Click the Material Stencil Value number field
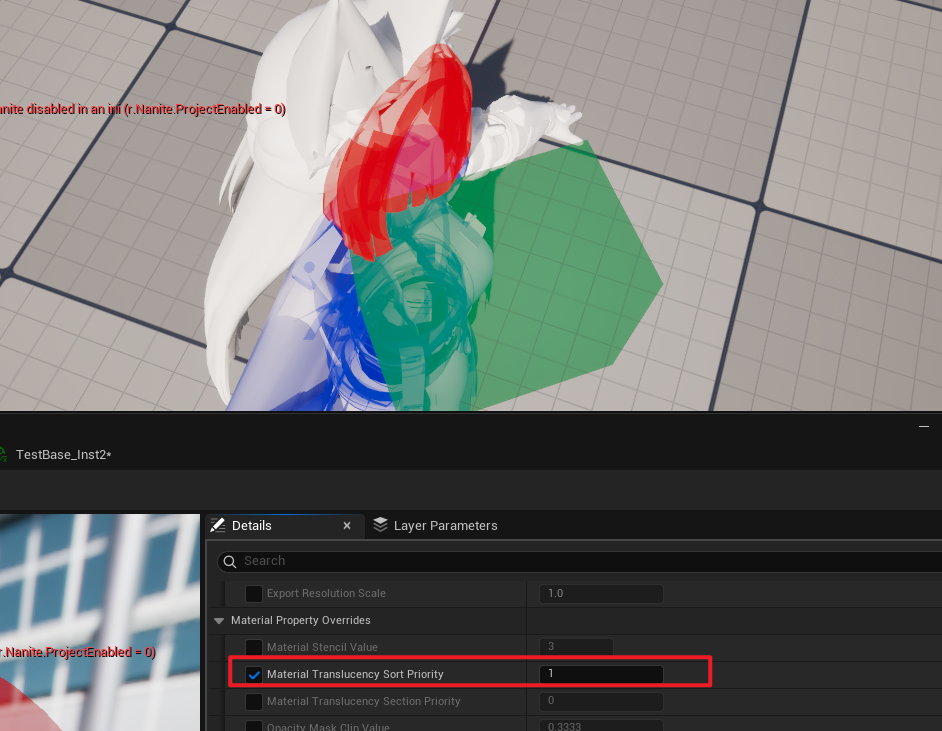Viewport: 942px width, 731px height. (576, 648)
